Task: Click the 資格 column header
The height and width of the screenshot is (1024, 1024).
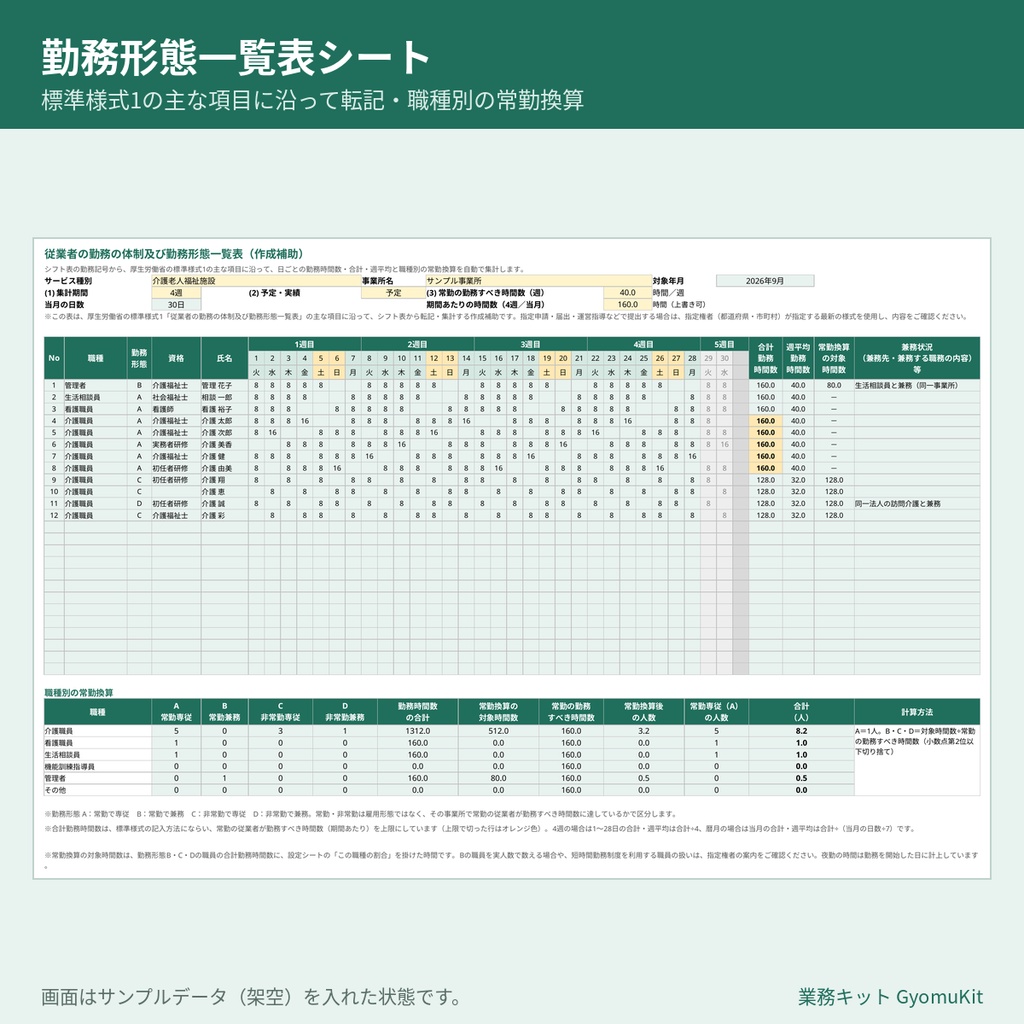Action: (x=176, y=358)
